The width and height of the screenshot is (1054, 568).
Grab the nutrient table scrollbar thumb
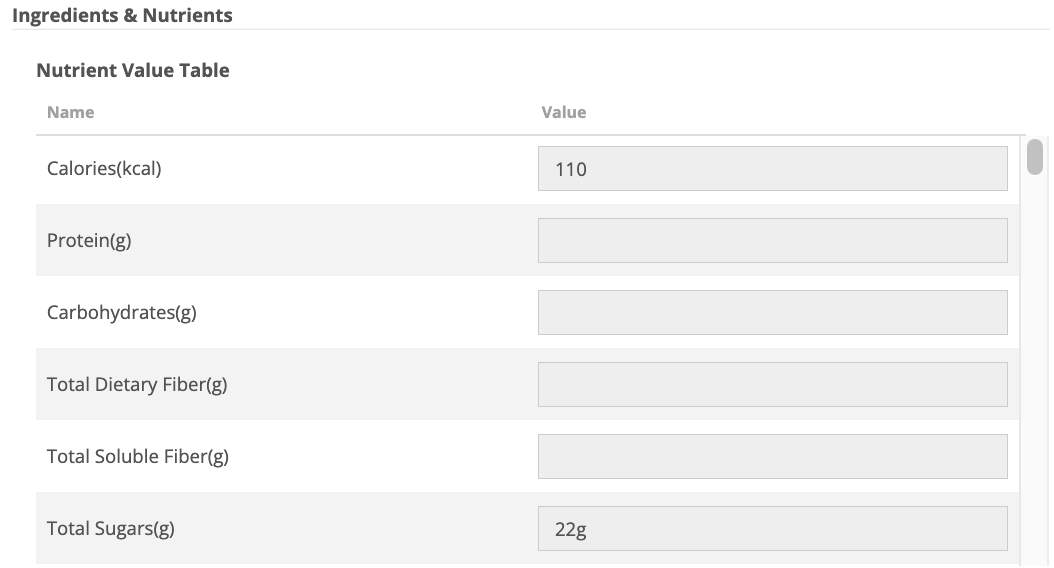coord(1035,157)
